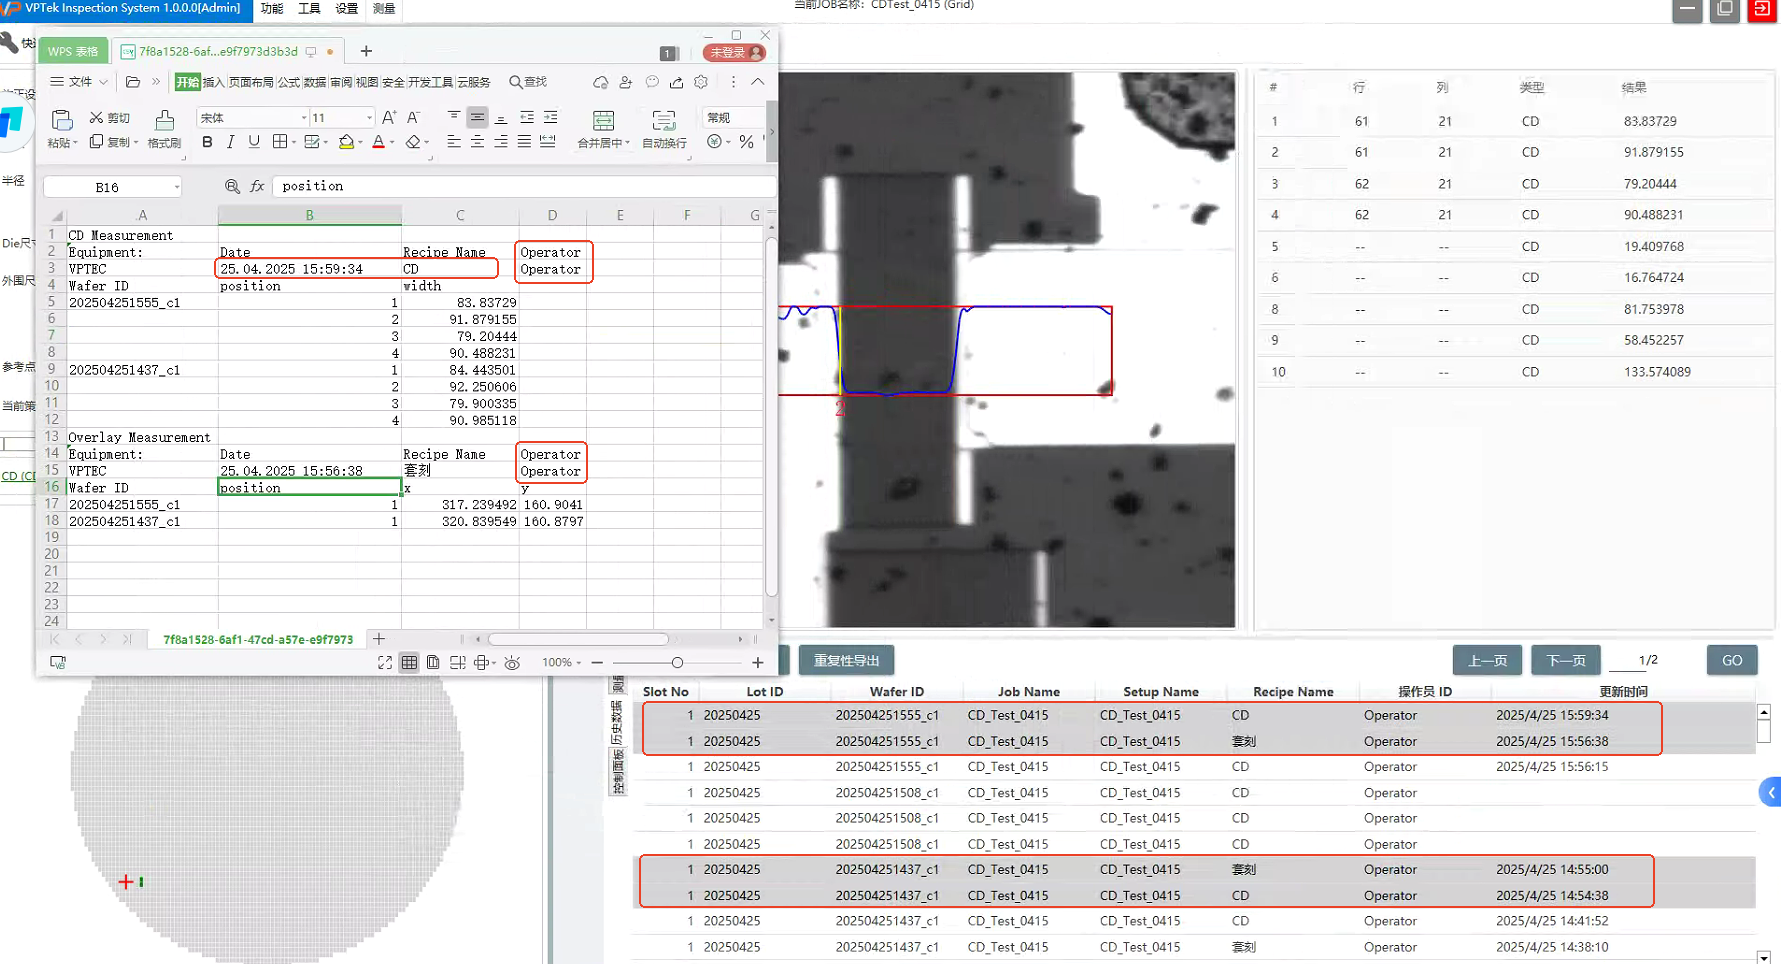Click the page layout view icon in status bar
This screenshot has height=964, width=1781.
(x=433, y=662)
